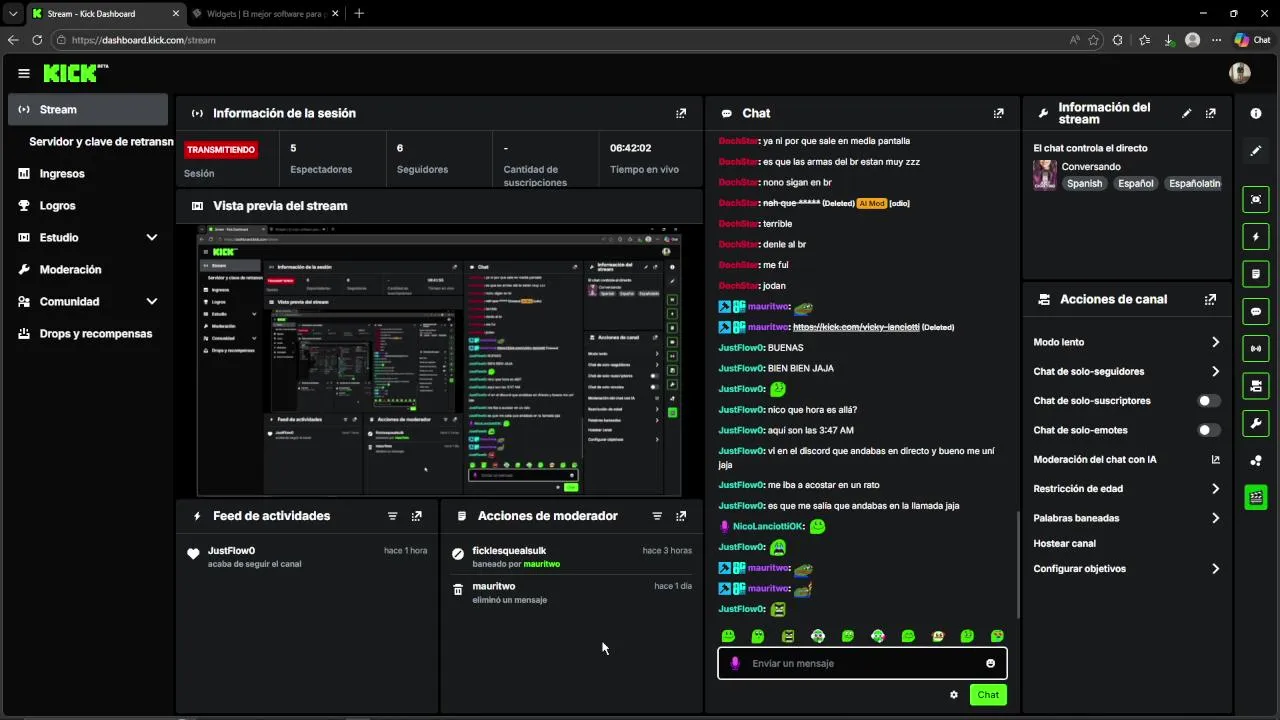Insert the first green blob emote
The height and width of the screenshot is (720, 1280).
(x=728, y=636)
